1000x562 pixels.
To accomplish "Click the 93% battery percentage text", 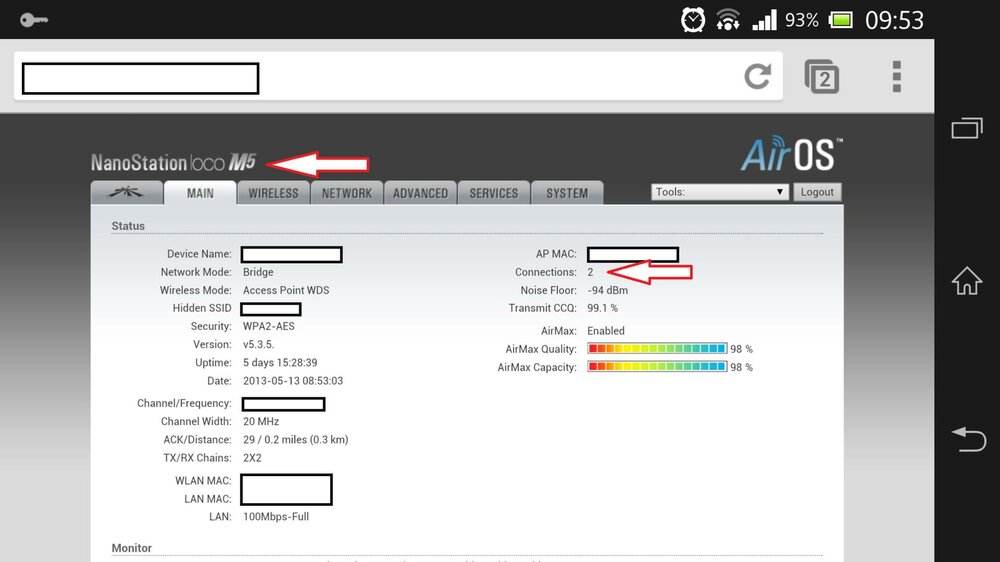I will point(802,20).
